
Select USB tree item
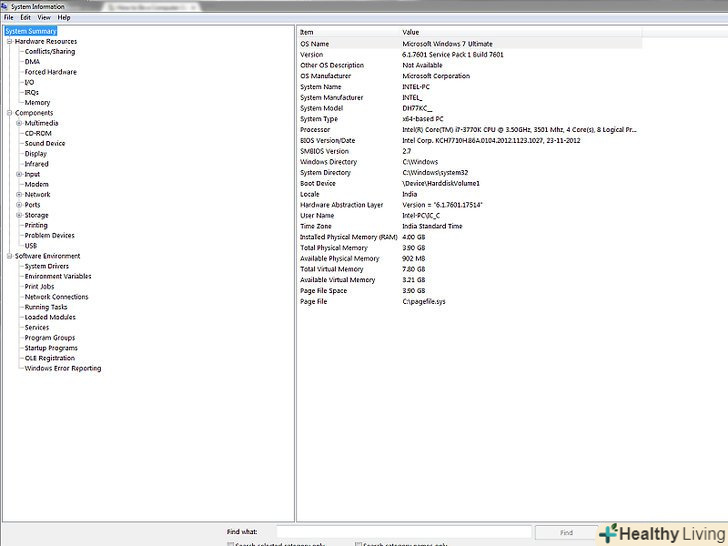pos(31,246)
